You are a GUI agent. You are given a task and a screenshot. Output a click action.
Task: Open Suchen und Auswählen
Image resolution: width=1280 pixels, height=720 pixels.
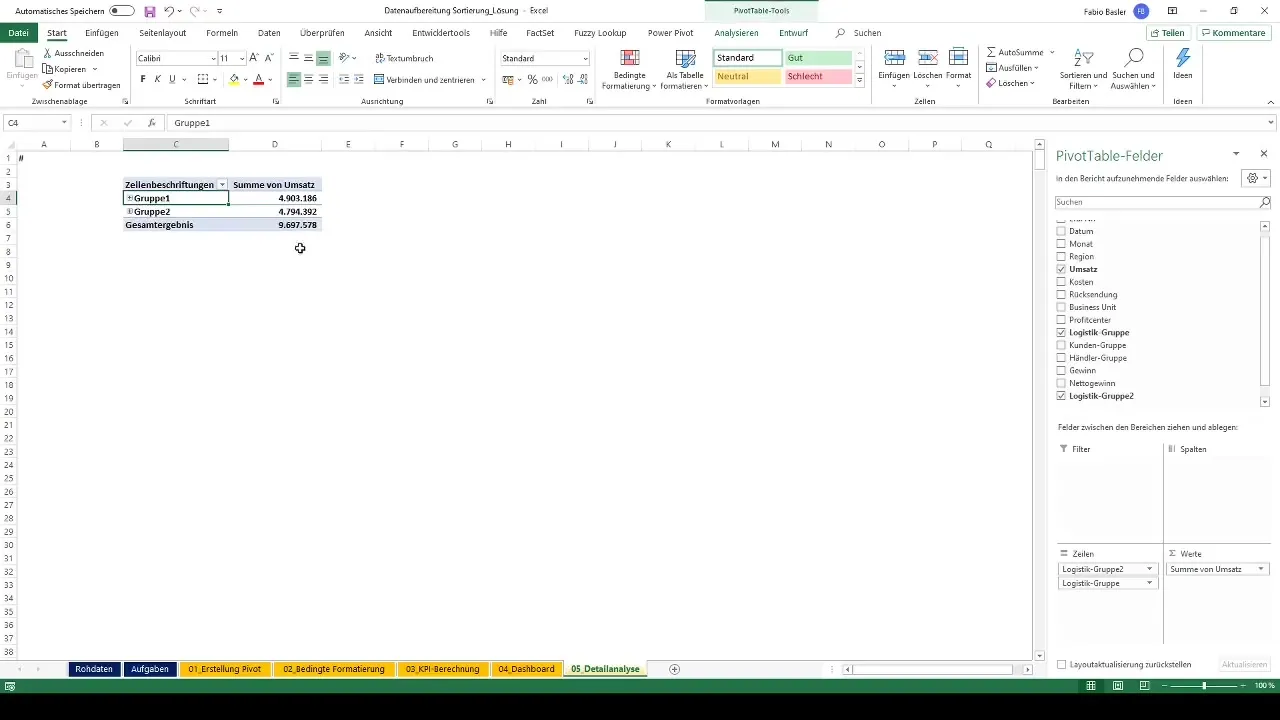coord(1133,70)
